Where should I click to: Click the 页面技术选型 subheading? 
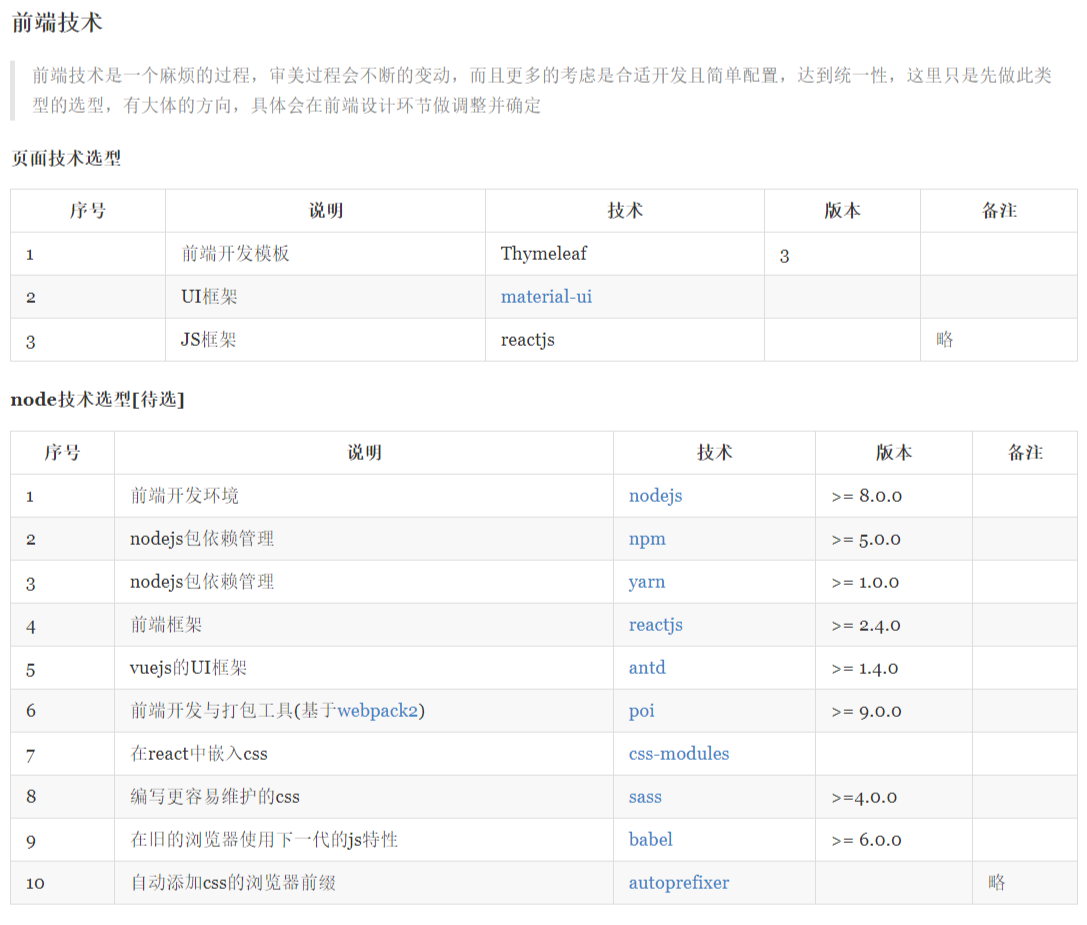coord(66,158)
